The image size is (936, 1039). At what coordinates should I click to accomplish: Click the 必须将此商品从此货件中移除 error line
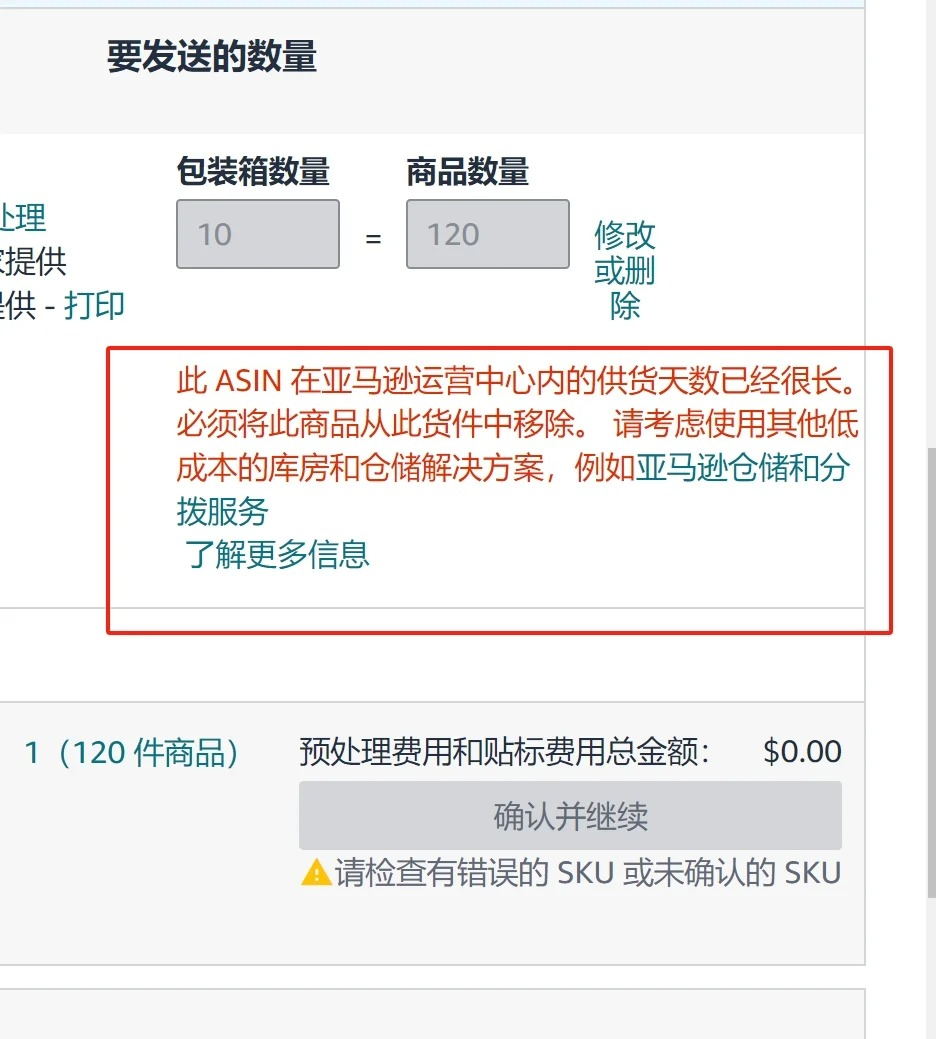point(382,424)
